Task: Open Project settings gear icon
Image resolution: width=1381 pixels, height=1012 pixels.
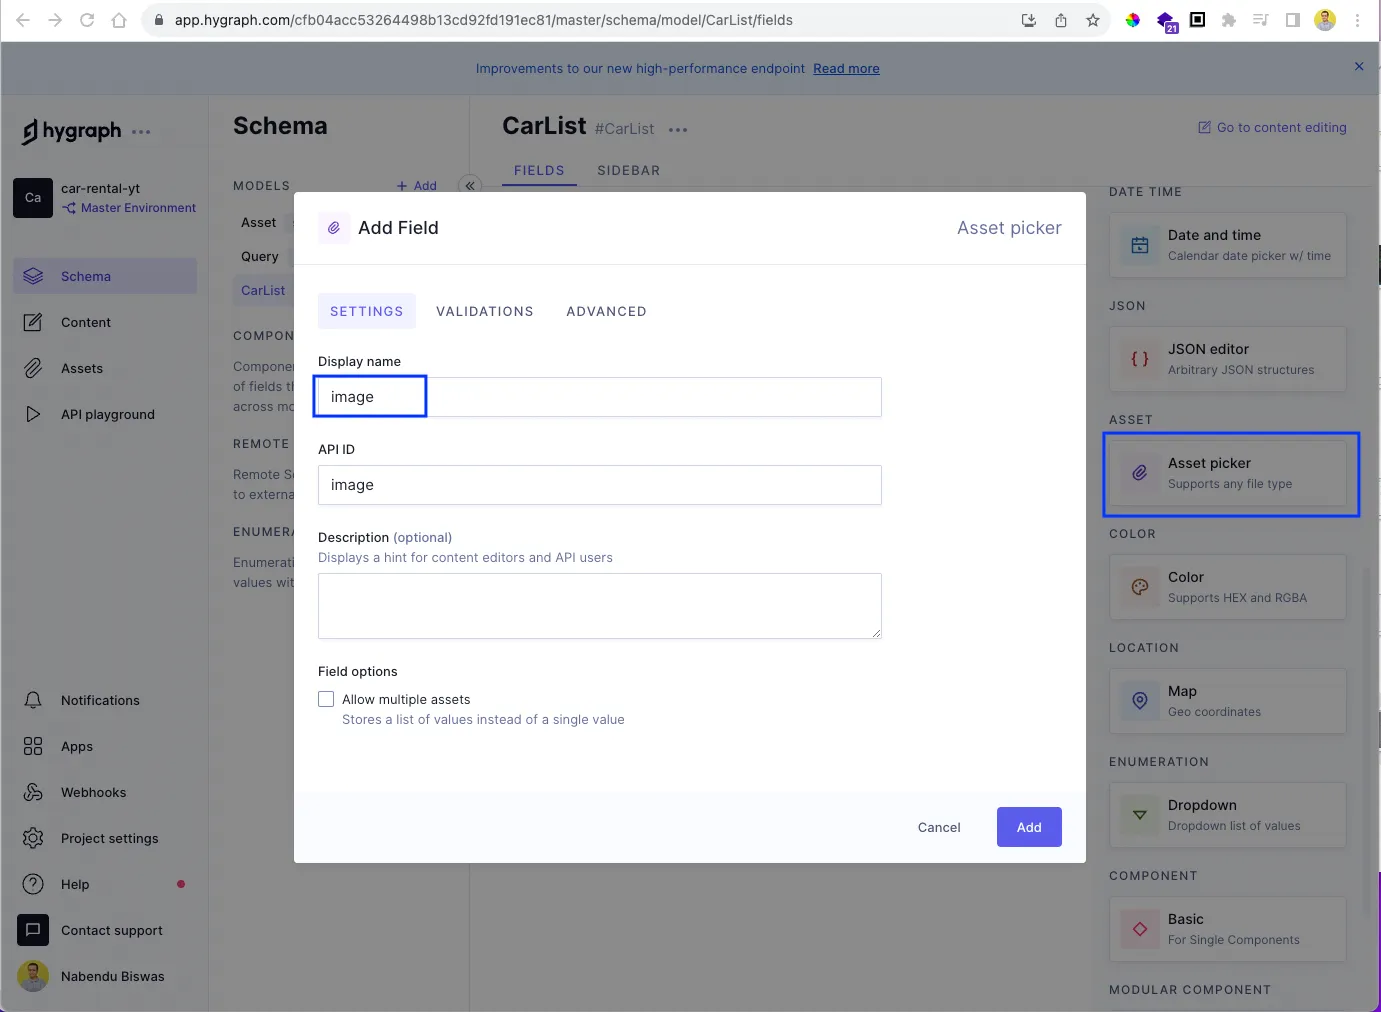Action: click(33, 838)
